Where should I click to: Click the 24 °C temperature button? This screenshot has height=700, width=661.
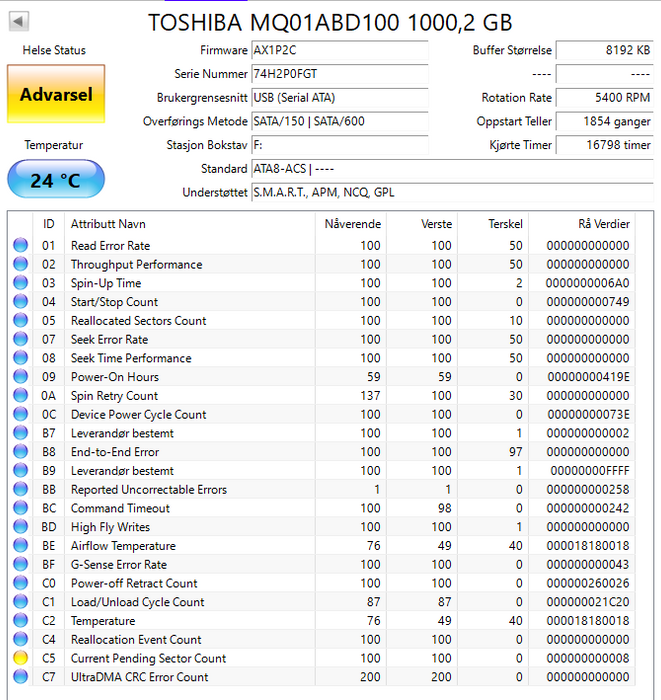coord(56,180)
